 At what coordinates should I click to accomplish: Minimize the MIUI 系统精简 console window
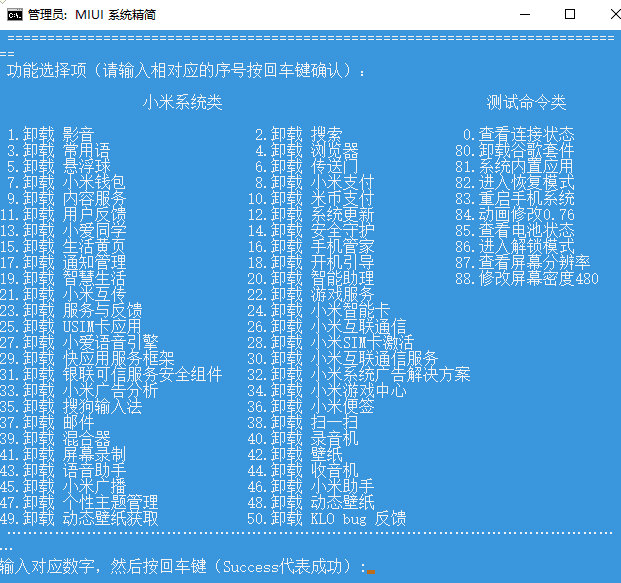pos(525,15)
